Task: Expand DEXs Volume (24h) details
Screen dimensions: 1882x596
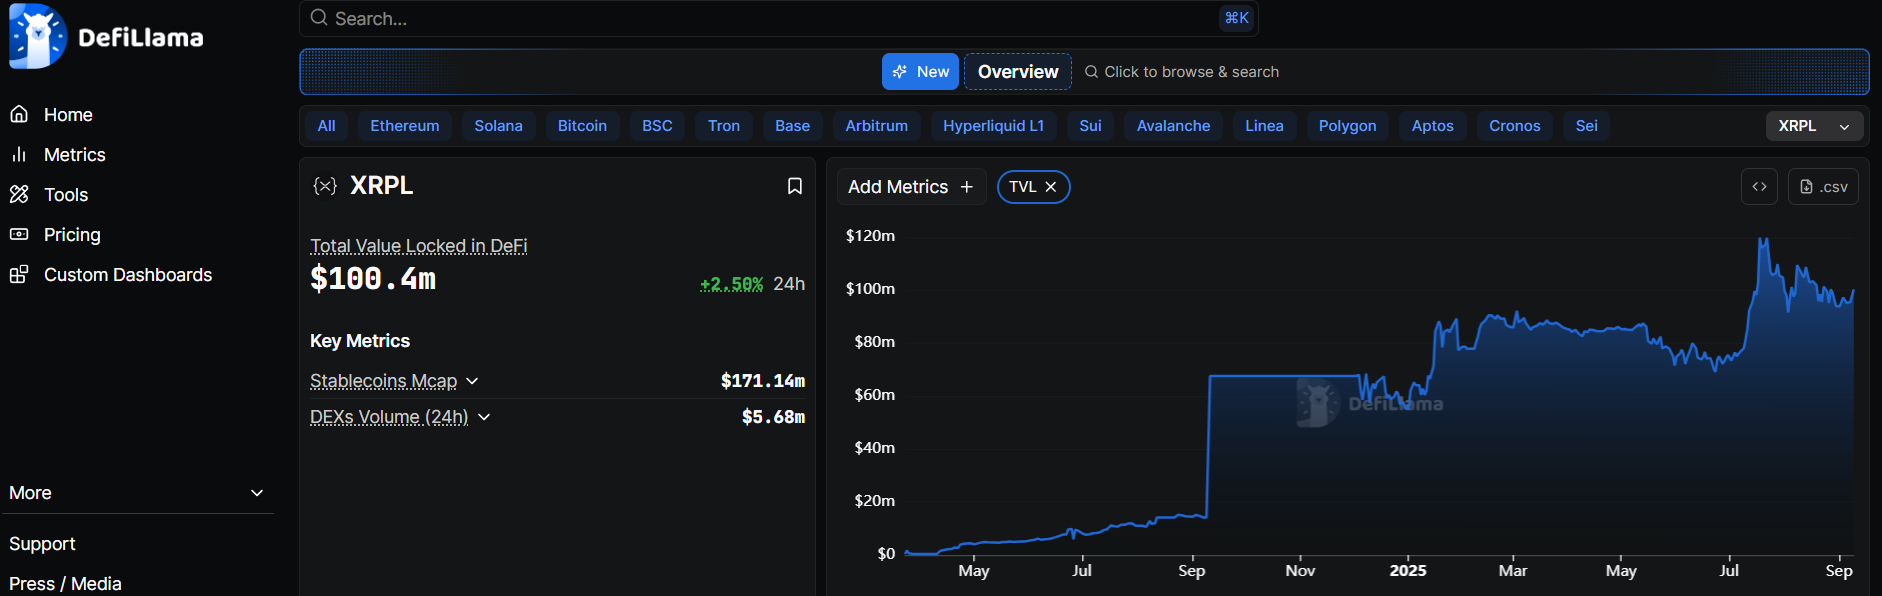Action: pos(484,417)
